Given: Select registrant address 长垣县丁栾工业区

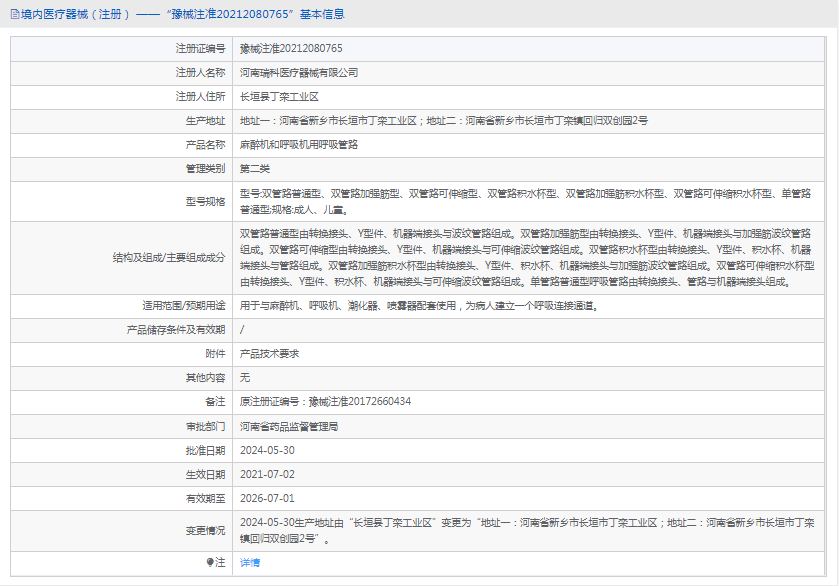Looking at the screenshot, I should (x=279, y=97).
